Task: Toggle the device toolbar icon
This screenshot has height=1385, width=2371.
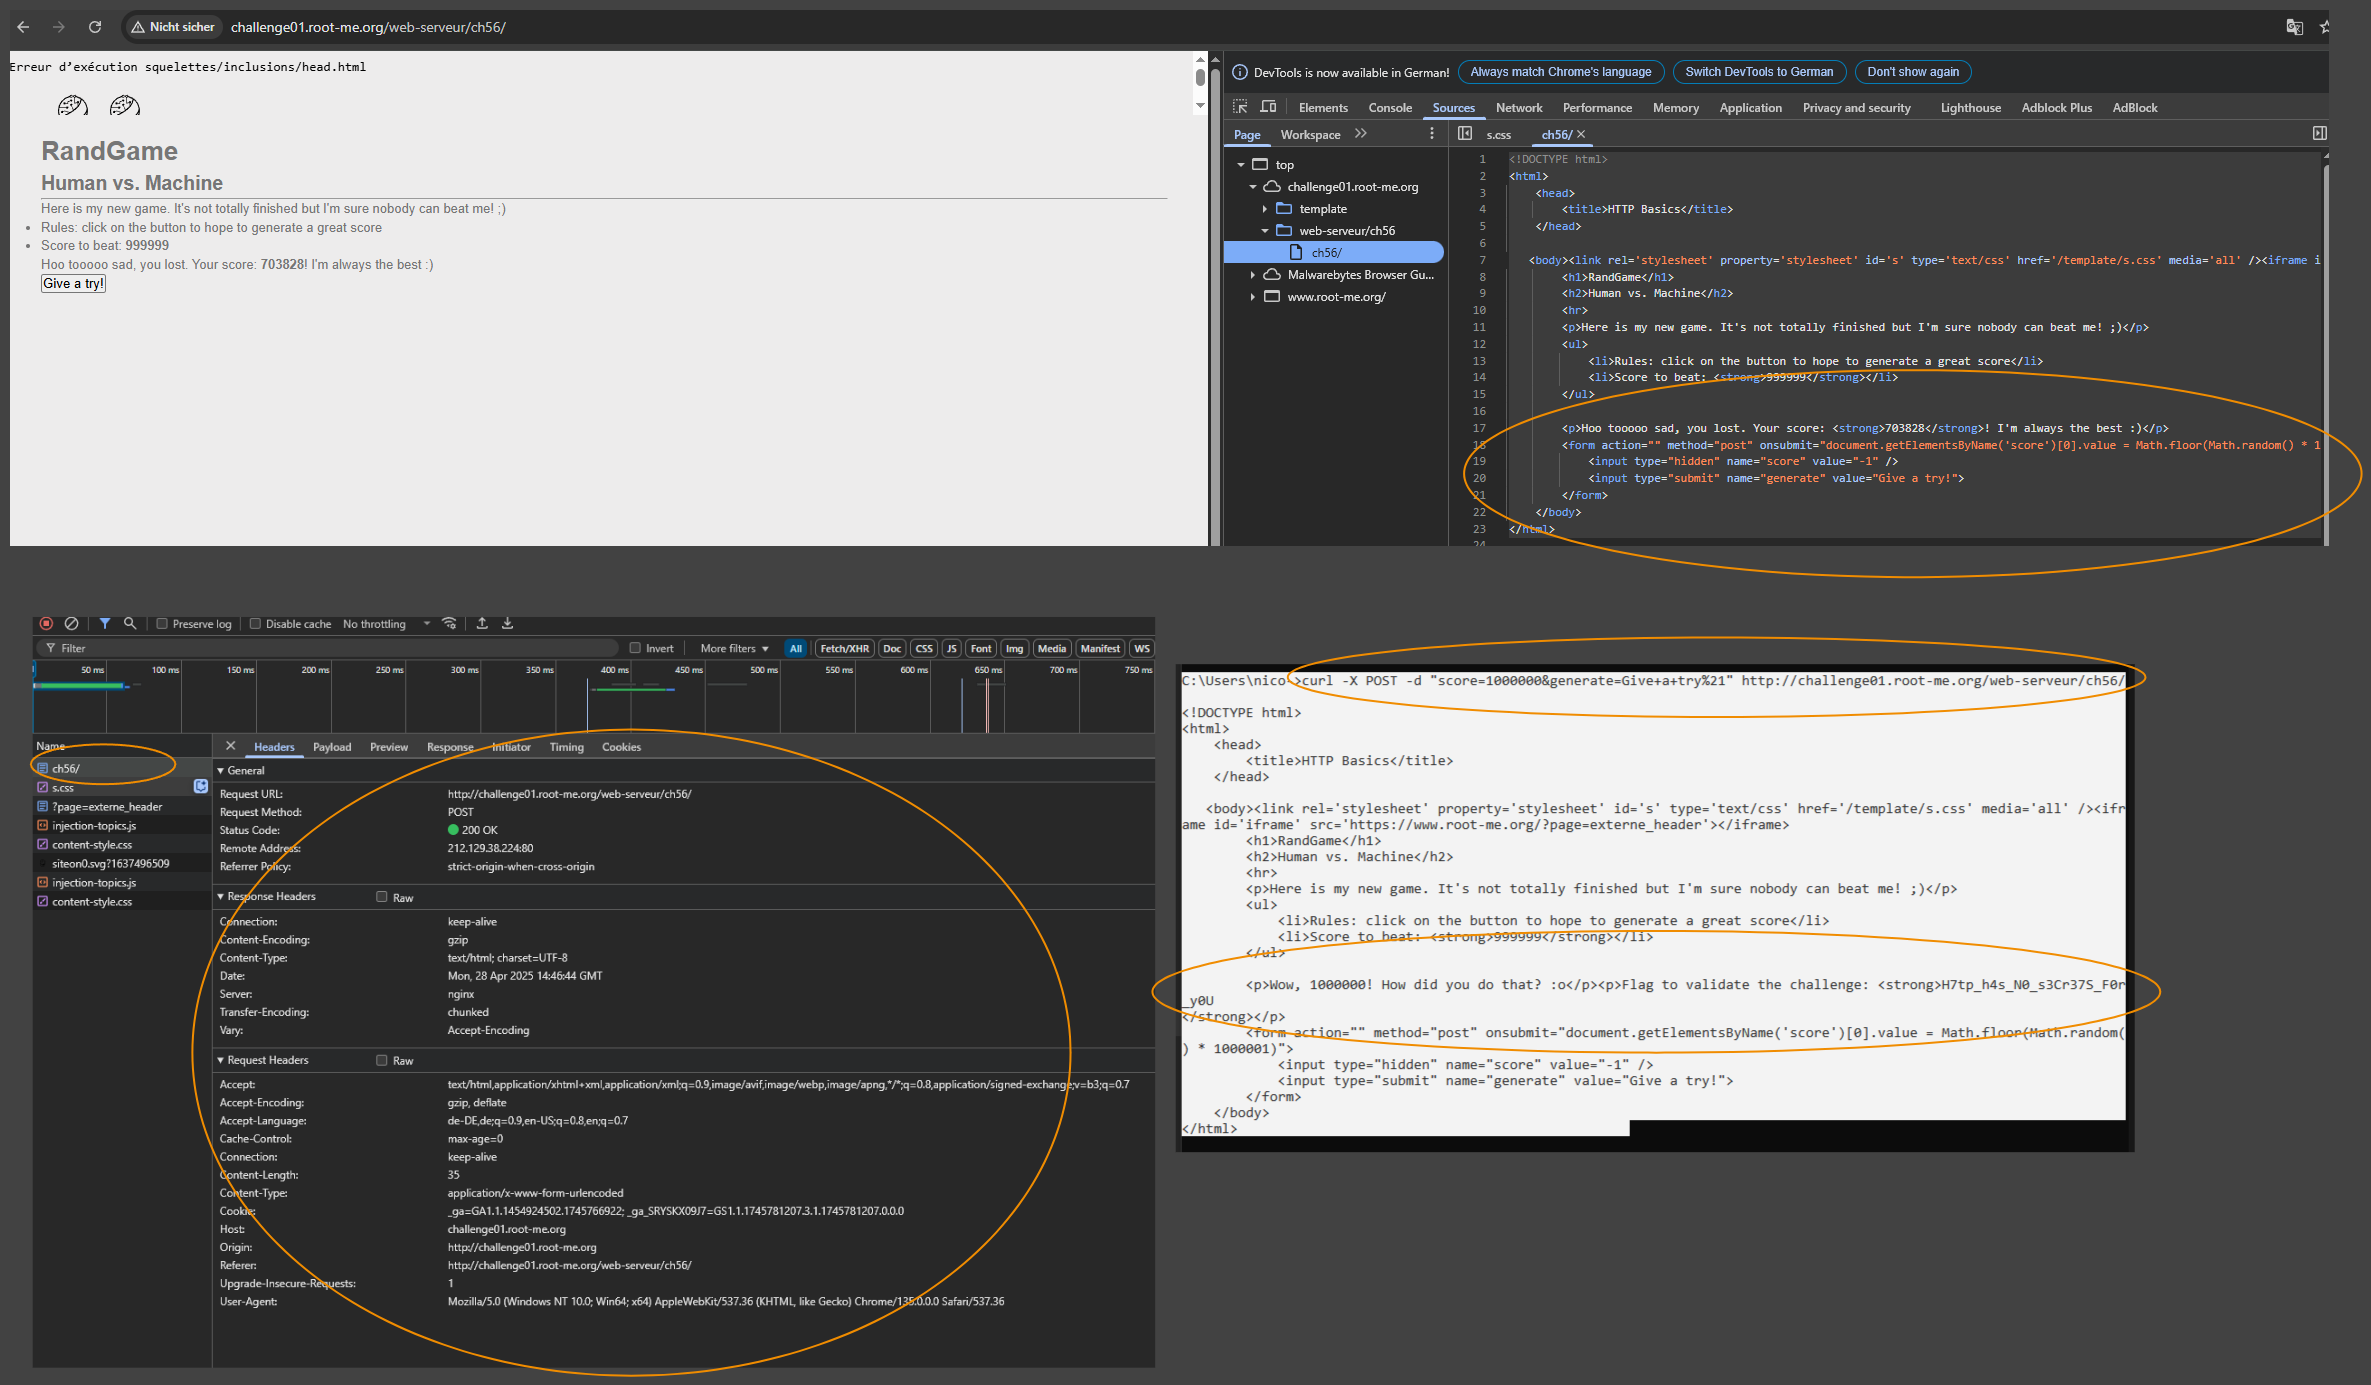Action: pyautogui.click(x=1268, y=107)
